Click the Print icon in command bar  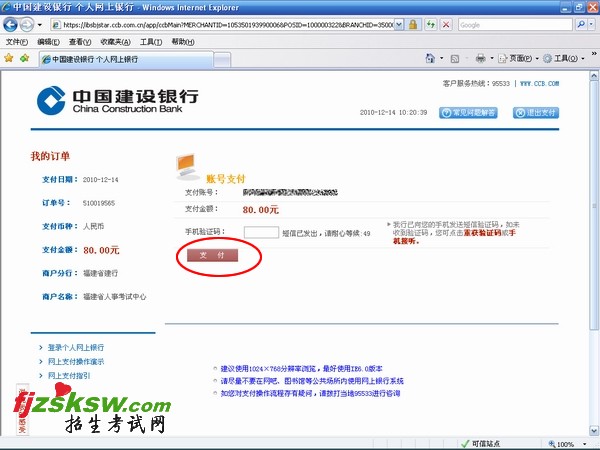[481, 58]
